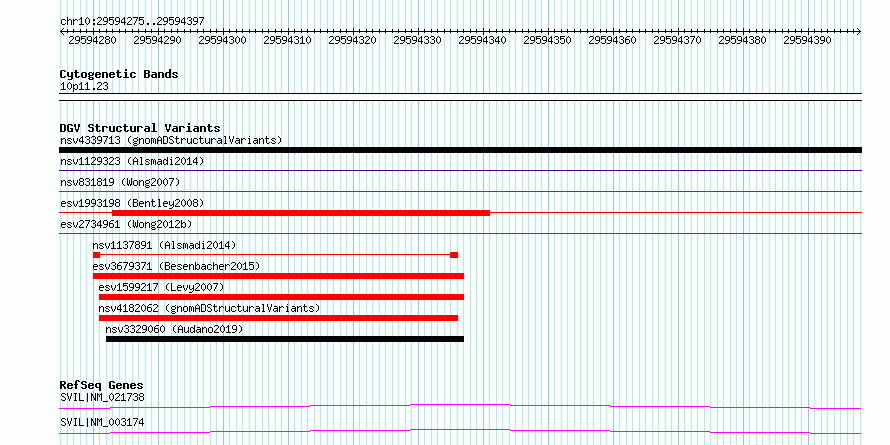
Task: Click ruler coordinate 29594370
Action: coord(677,40)
